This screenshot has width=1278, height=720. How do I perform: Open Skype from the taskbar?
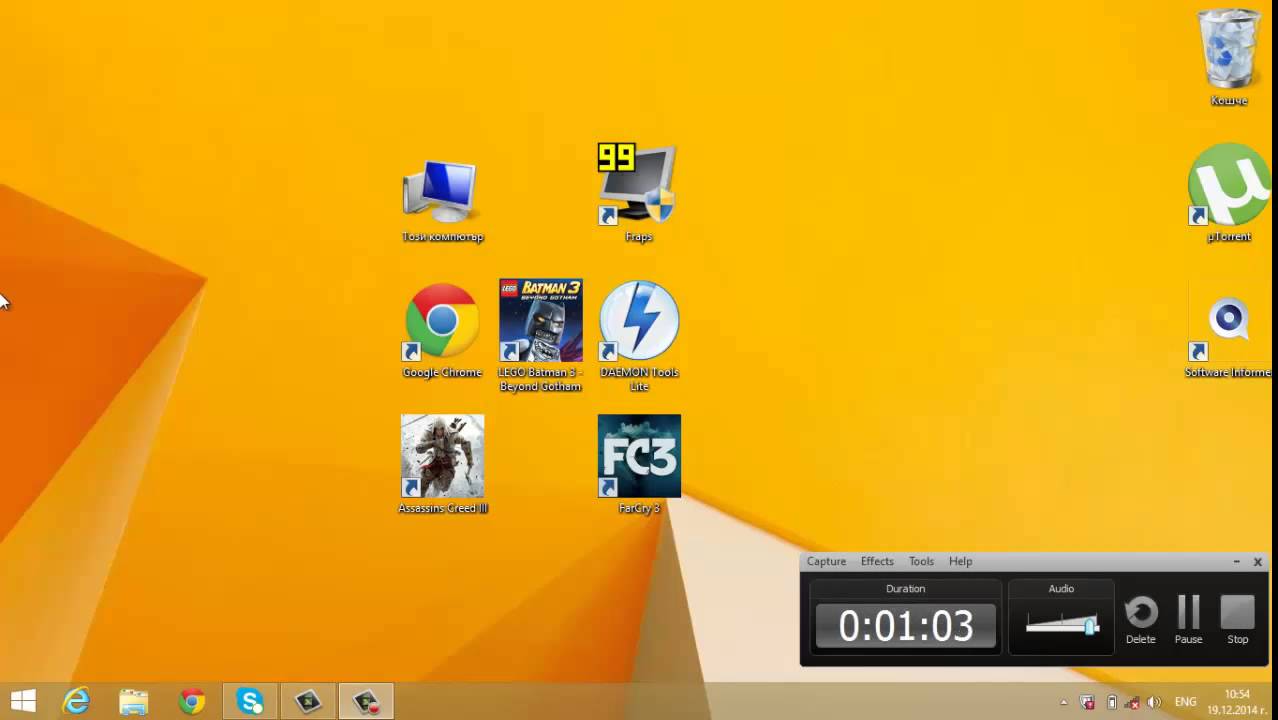(x=250, y=701)
